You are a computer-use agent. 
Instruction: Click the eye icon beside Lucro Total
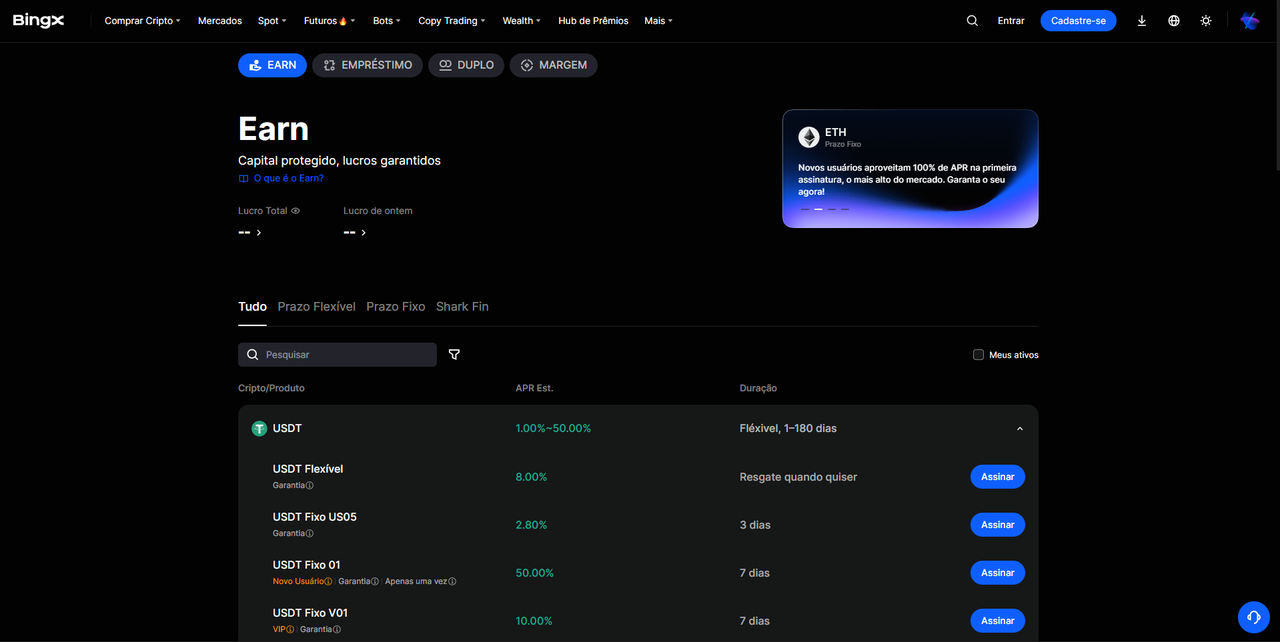pos(295,211)
